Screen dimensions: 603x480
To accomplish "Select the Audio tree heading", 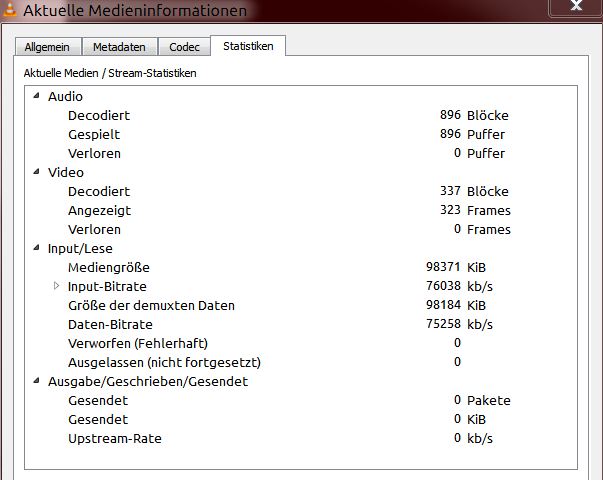I will (65, 96).
